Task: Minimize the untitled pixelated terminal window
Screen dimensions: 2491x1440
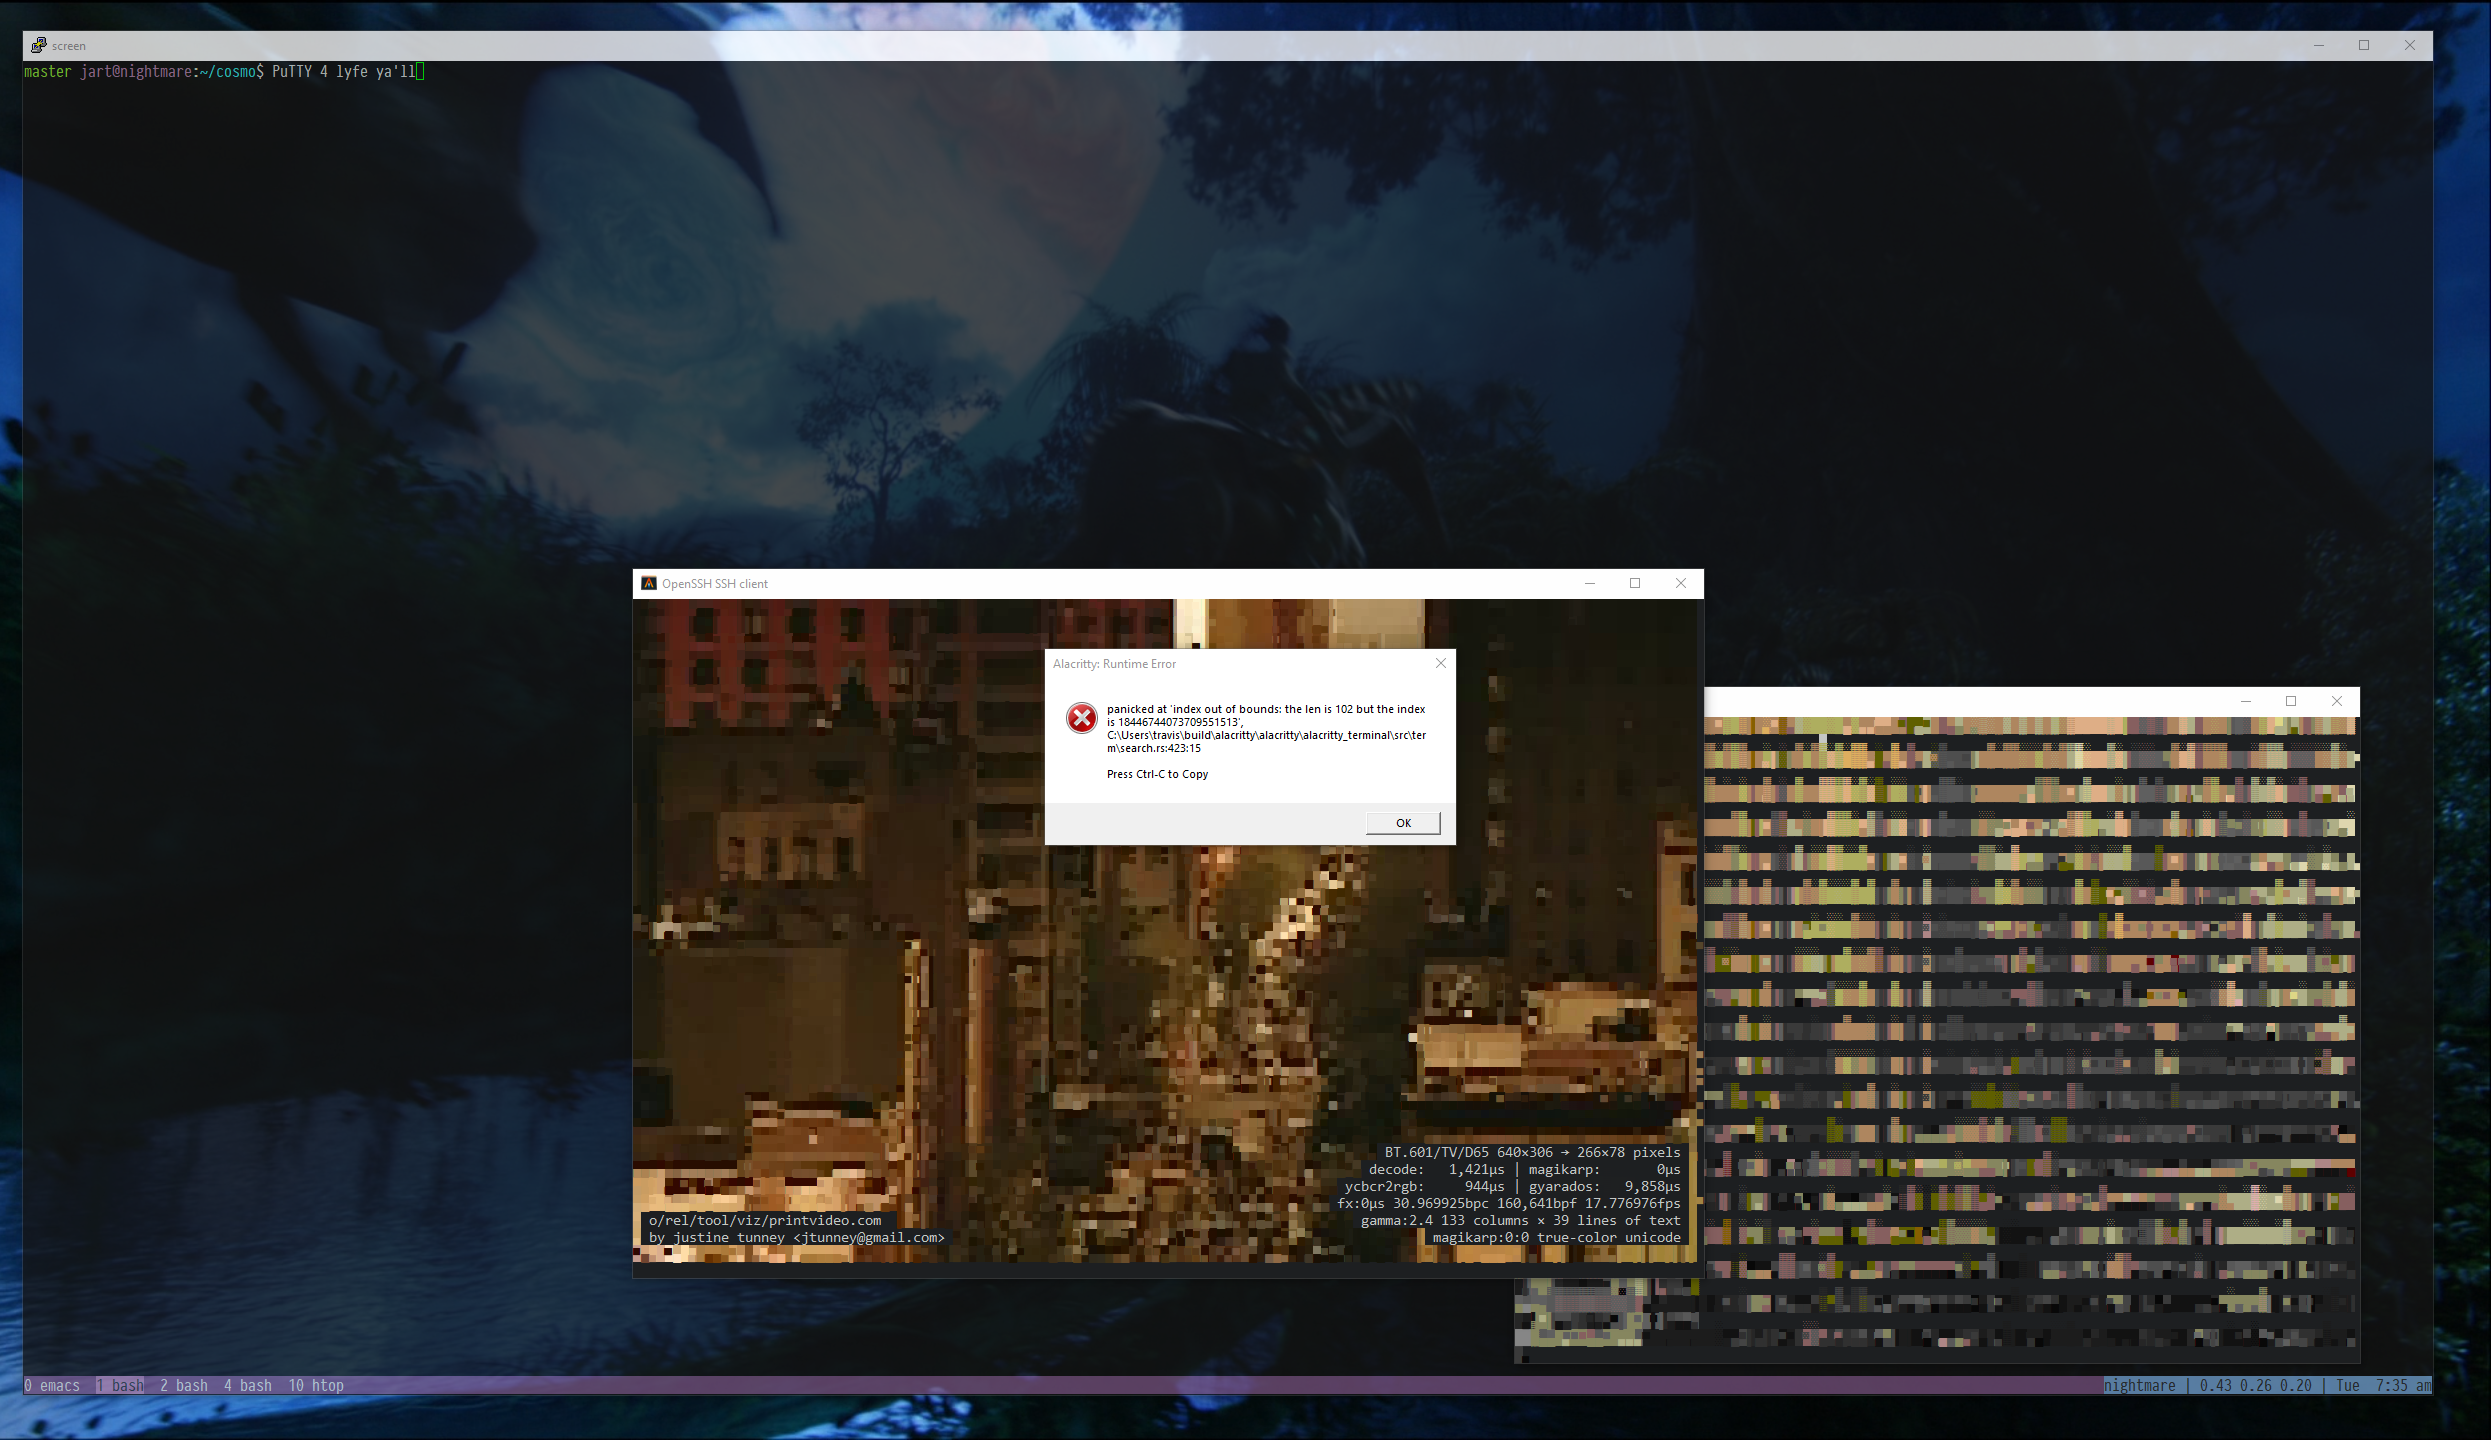Action: coord(2246,701)
